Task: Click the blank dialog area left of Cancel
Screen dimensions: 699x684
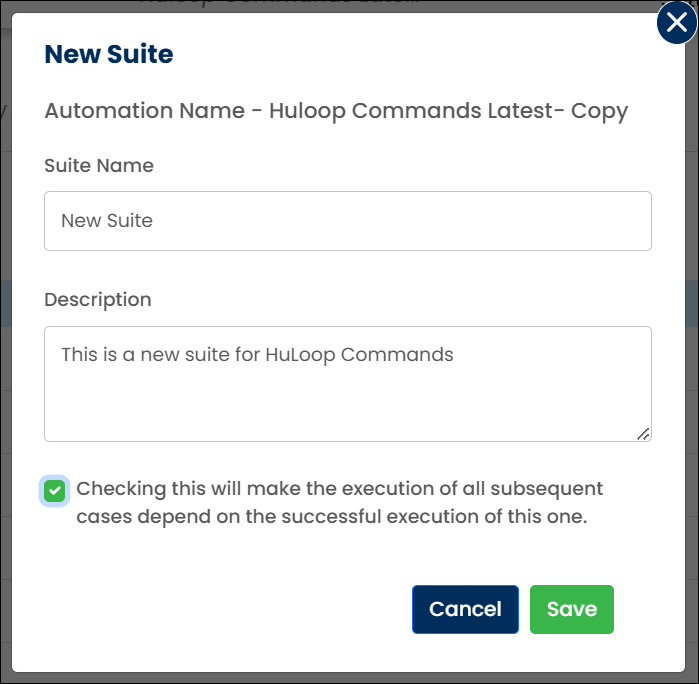Action: click(x=223, y=609)
